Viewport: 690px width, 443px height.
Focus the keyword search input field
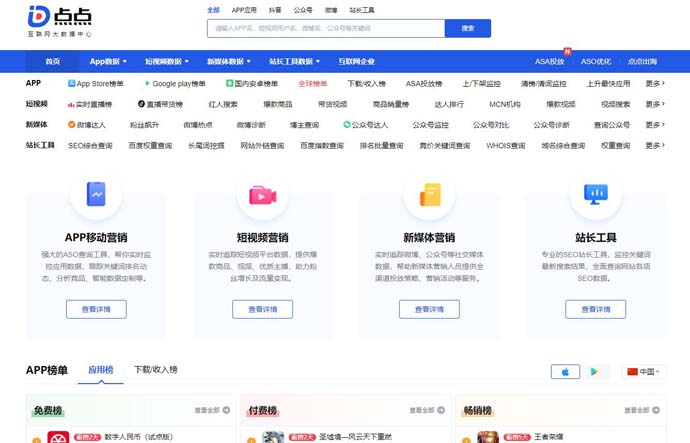[326, 28]
